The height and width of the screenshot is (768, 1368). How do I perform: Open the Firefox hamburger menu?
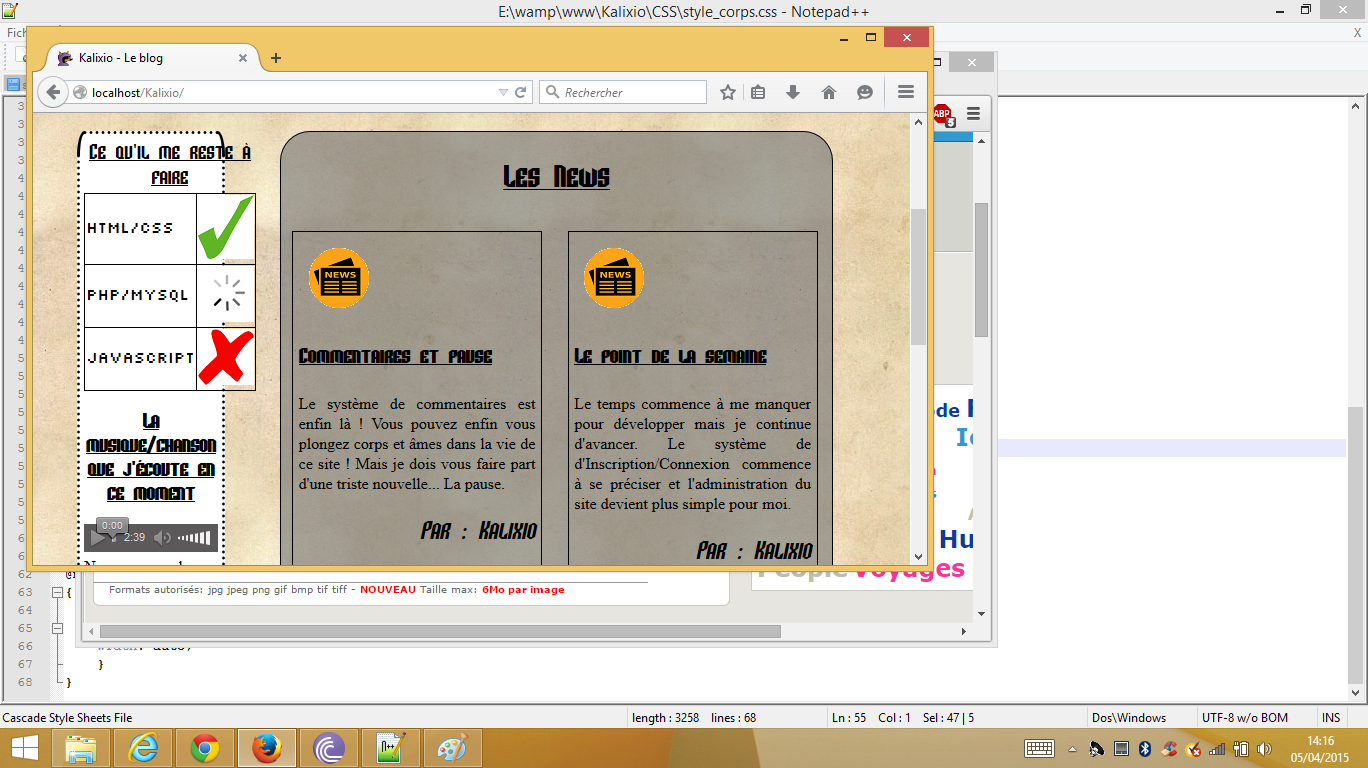(905, 91)
